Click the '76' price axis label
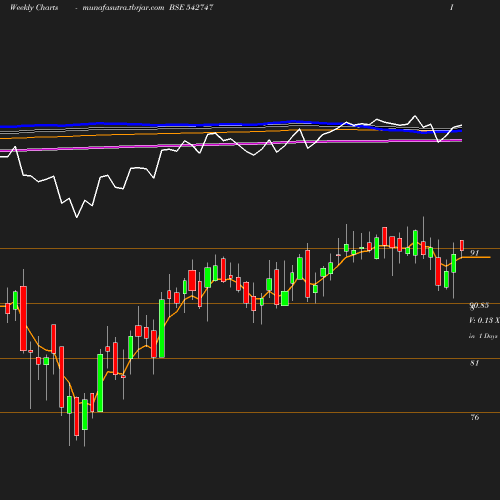Screen dimensions: 500x500 pos(475,417)
